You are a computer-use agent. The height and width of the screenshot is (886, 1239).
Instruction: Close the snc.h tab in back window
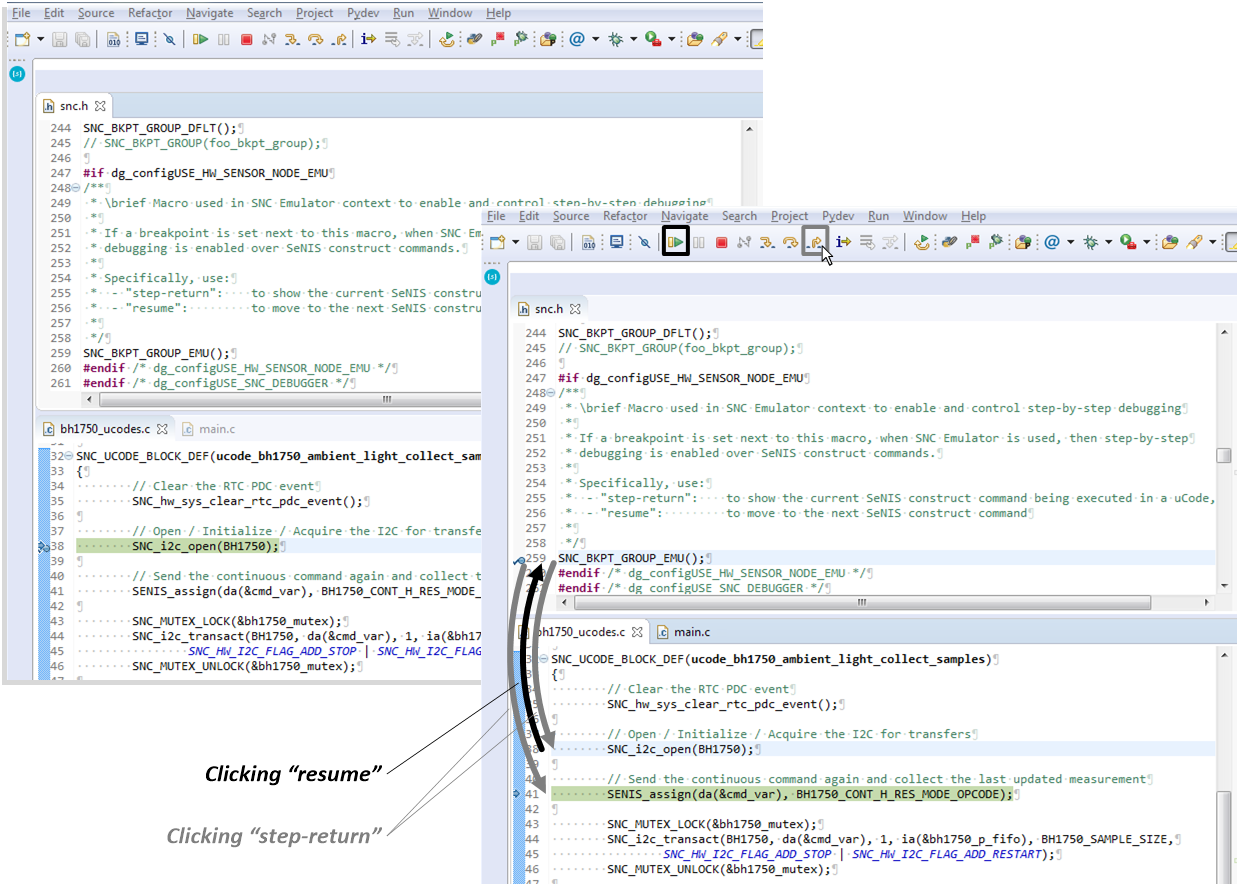99,105
